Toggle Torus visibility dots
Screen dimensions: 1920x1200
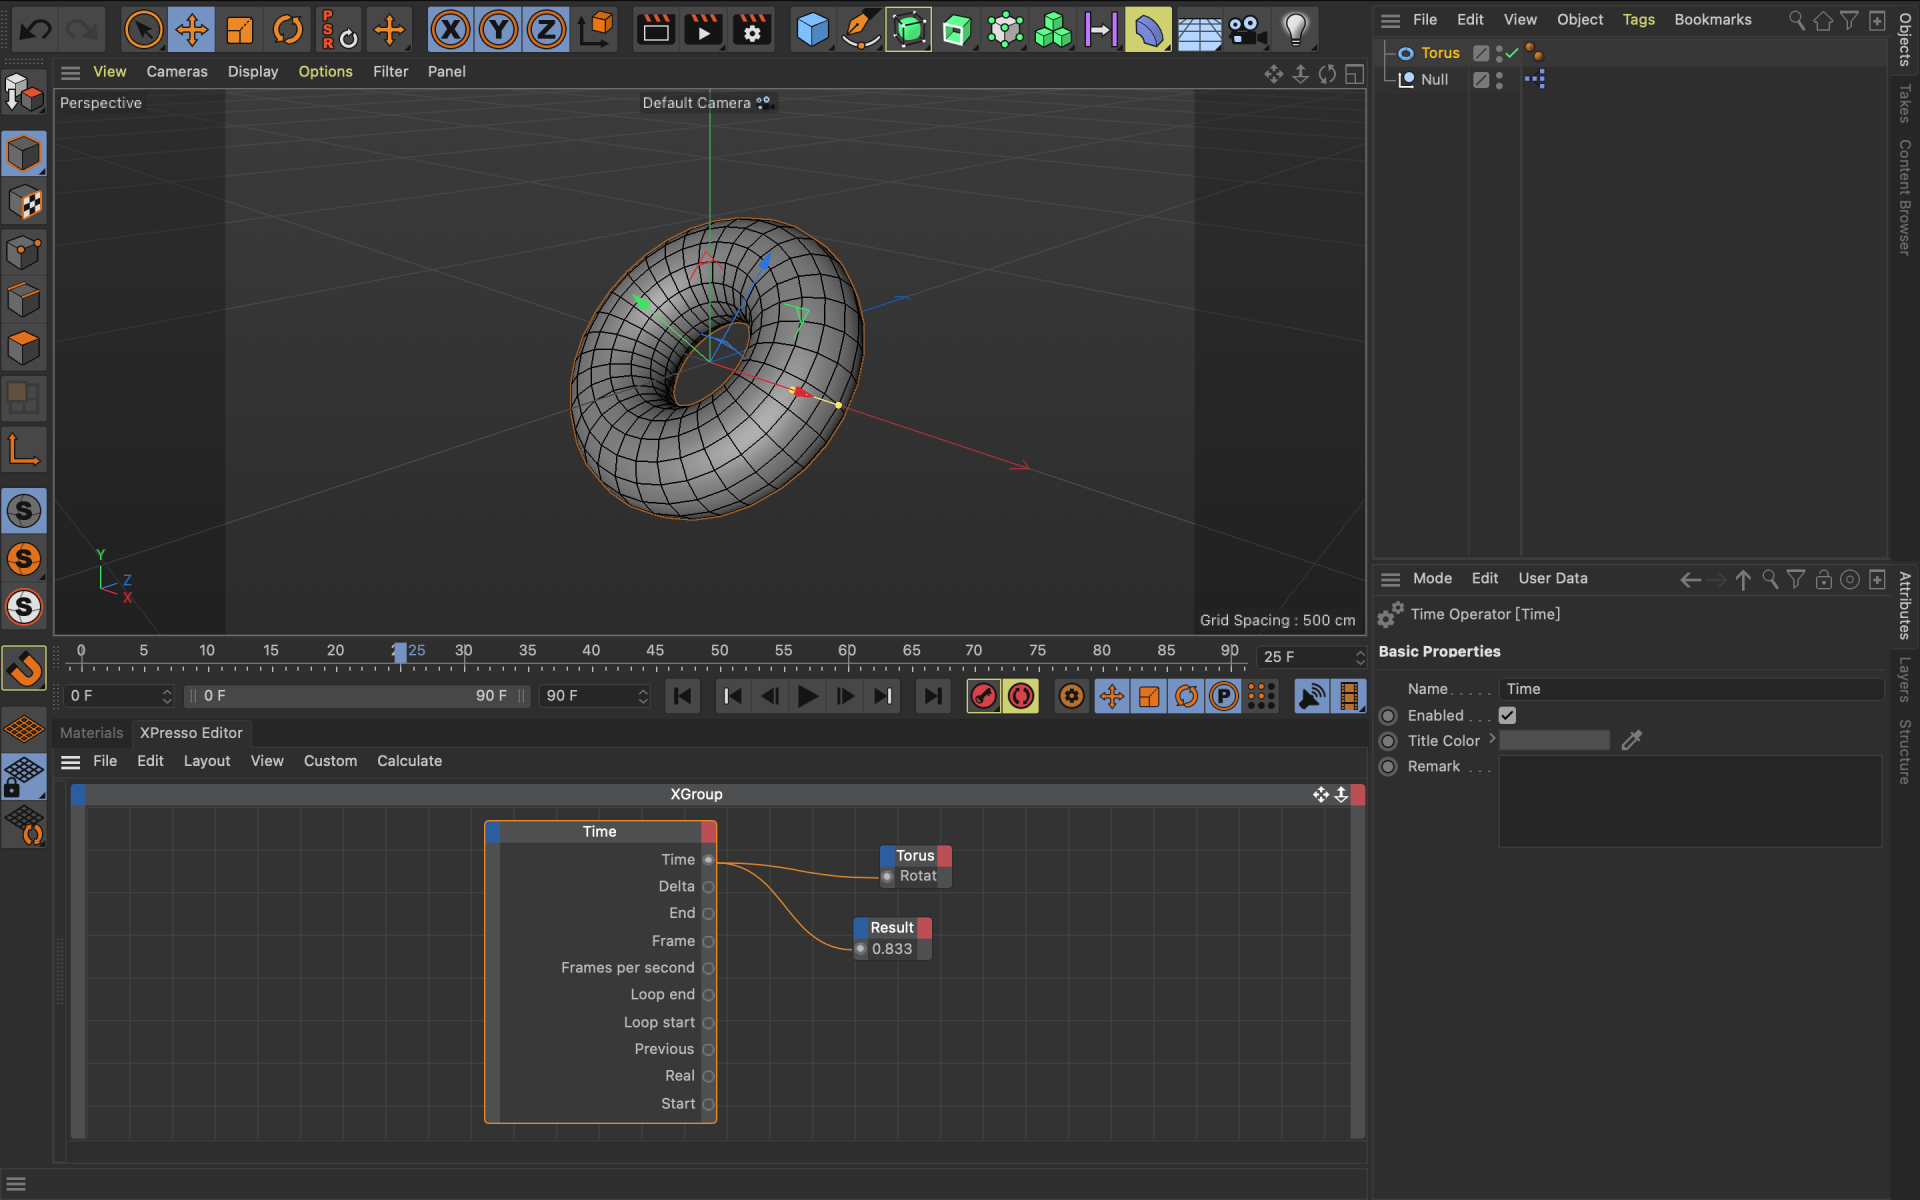click(x=1499, y=53)
